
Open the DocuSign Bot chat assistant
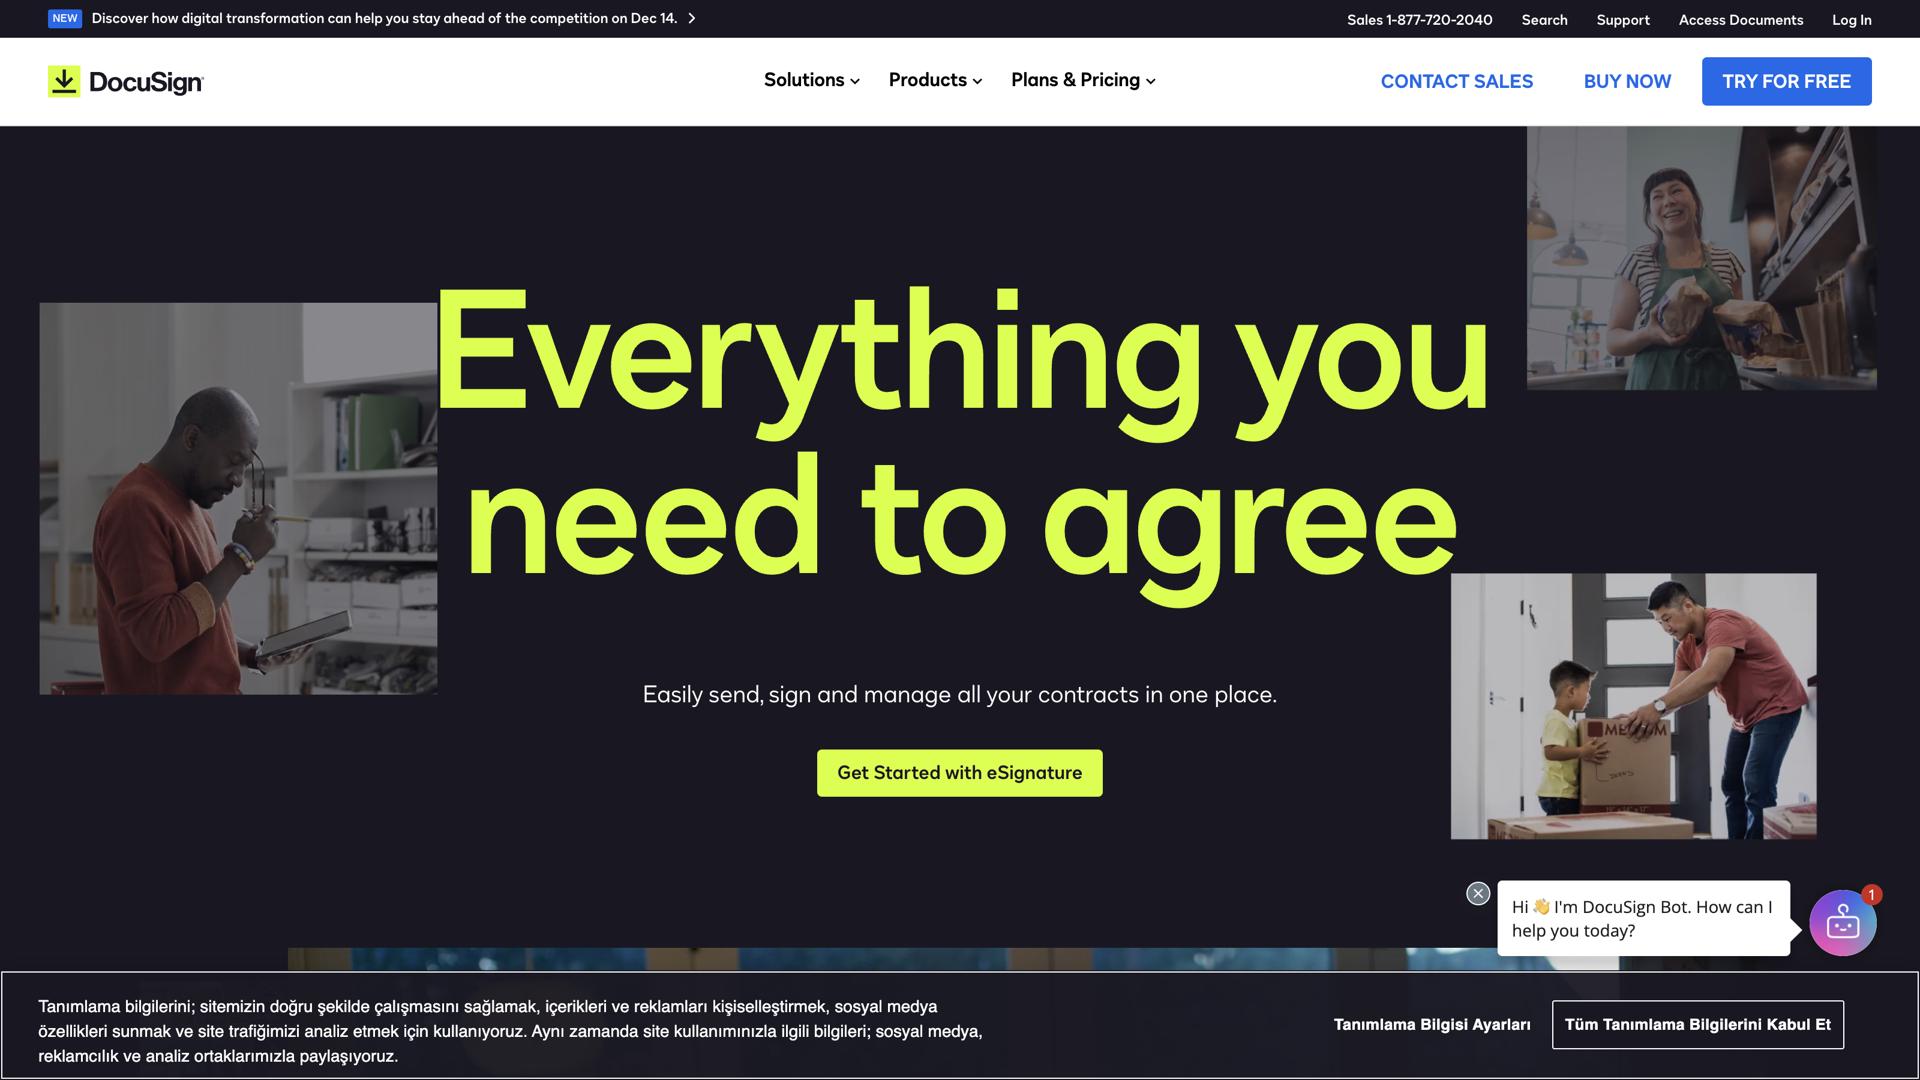tap(1843, 921)
